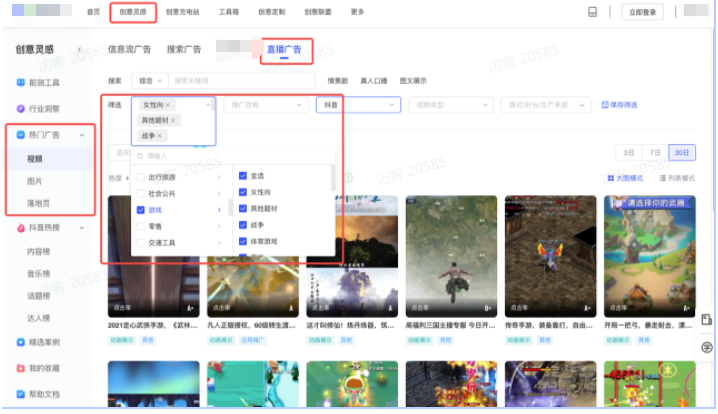Select the 7日 time range

click(x=655, y=153)
